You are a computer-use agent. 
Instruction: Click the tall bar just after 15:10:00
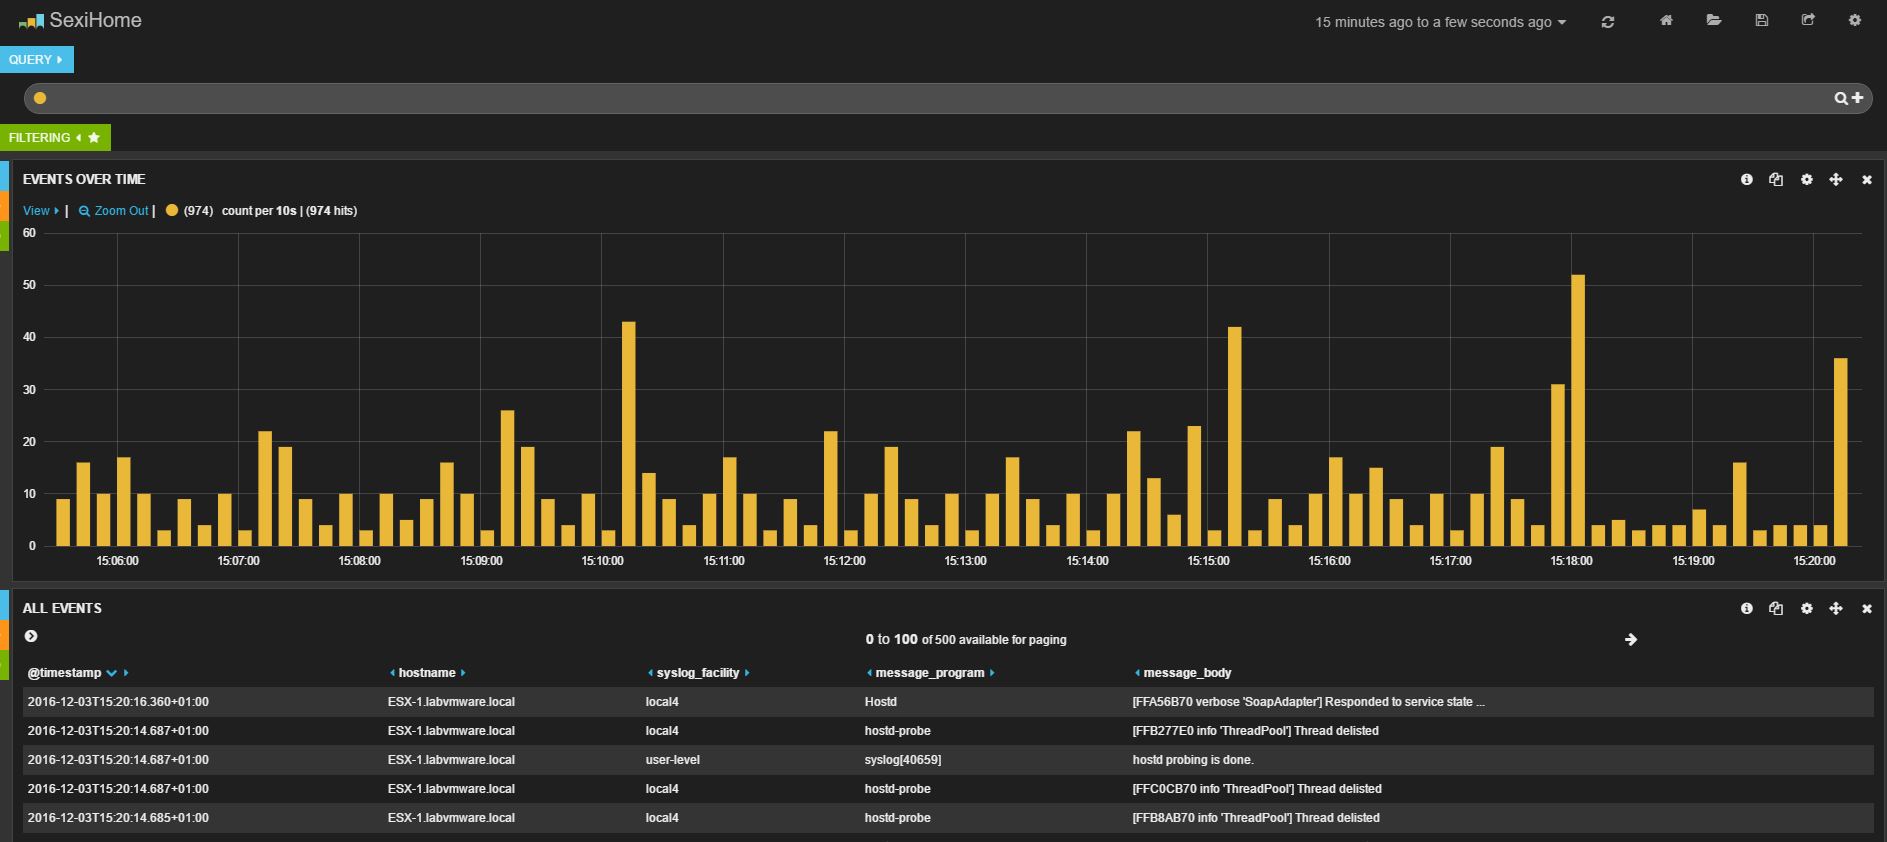tap(629, 434)
